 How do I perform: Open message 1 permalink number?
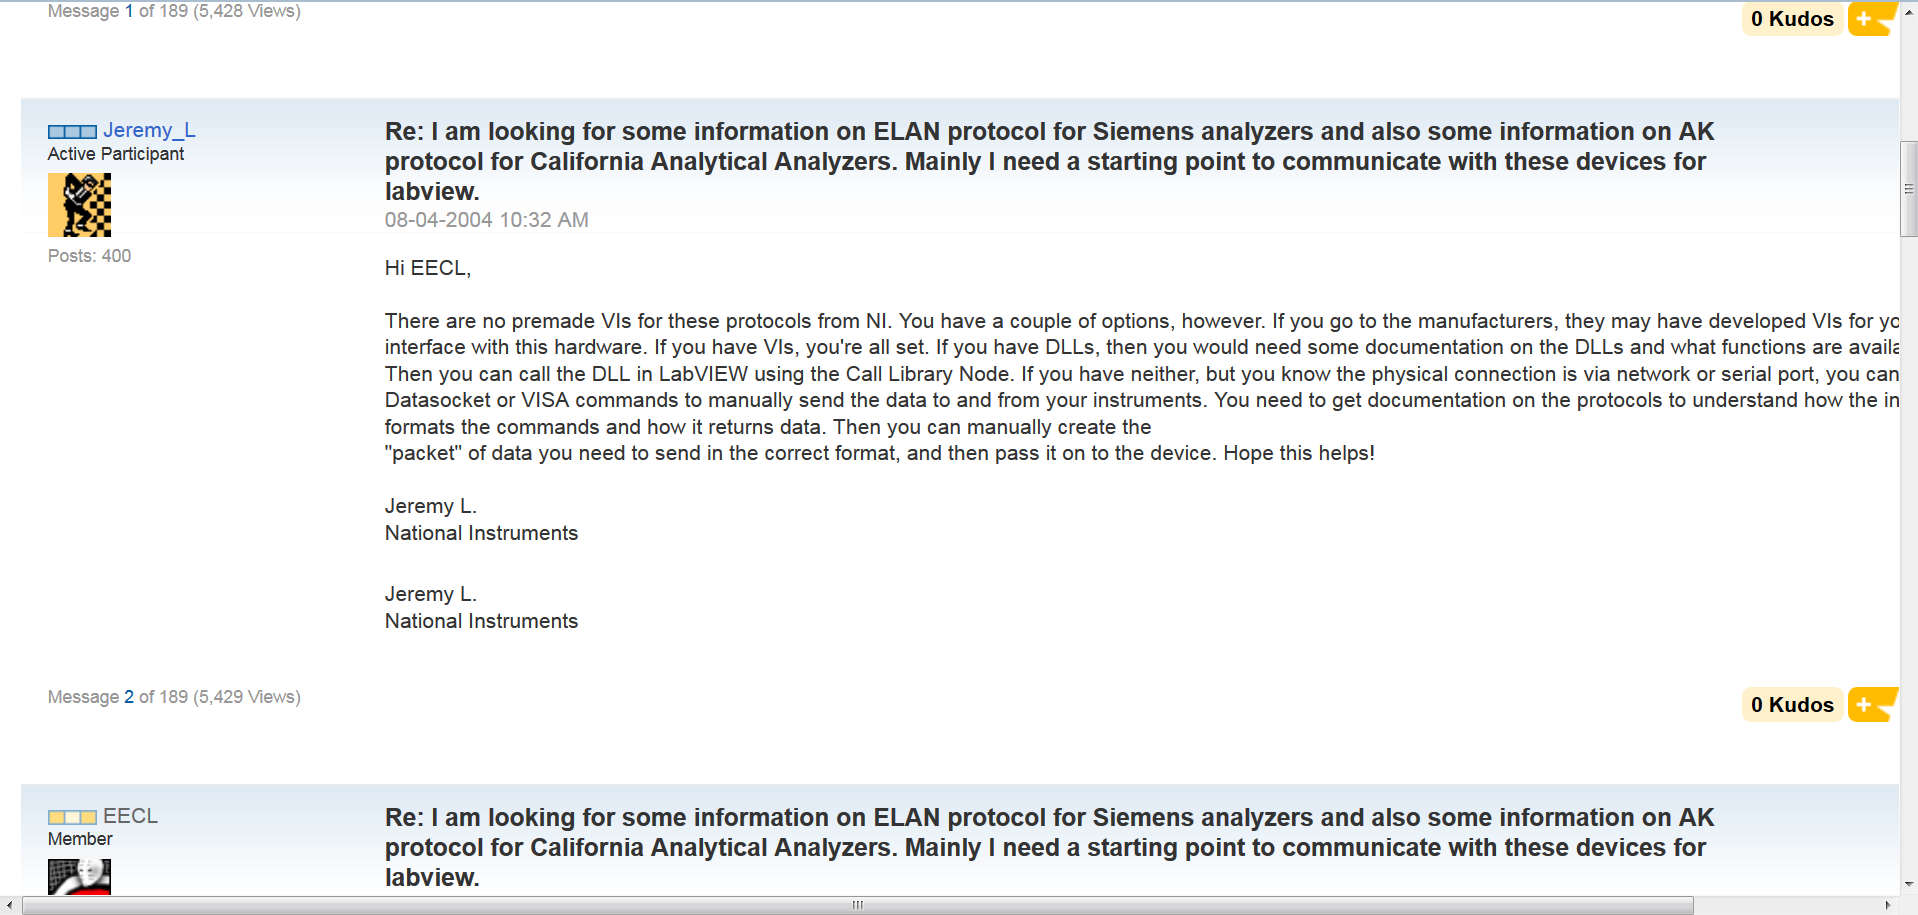129,11
